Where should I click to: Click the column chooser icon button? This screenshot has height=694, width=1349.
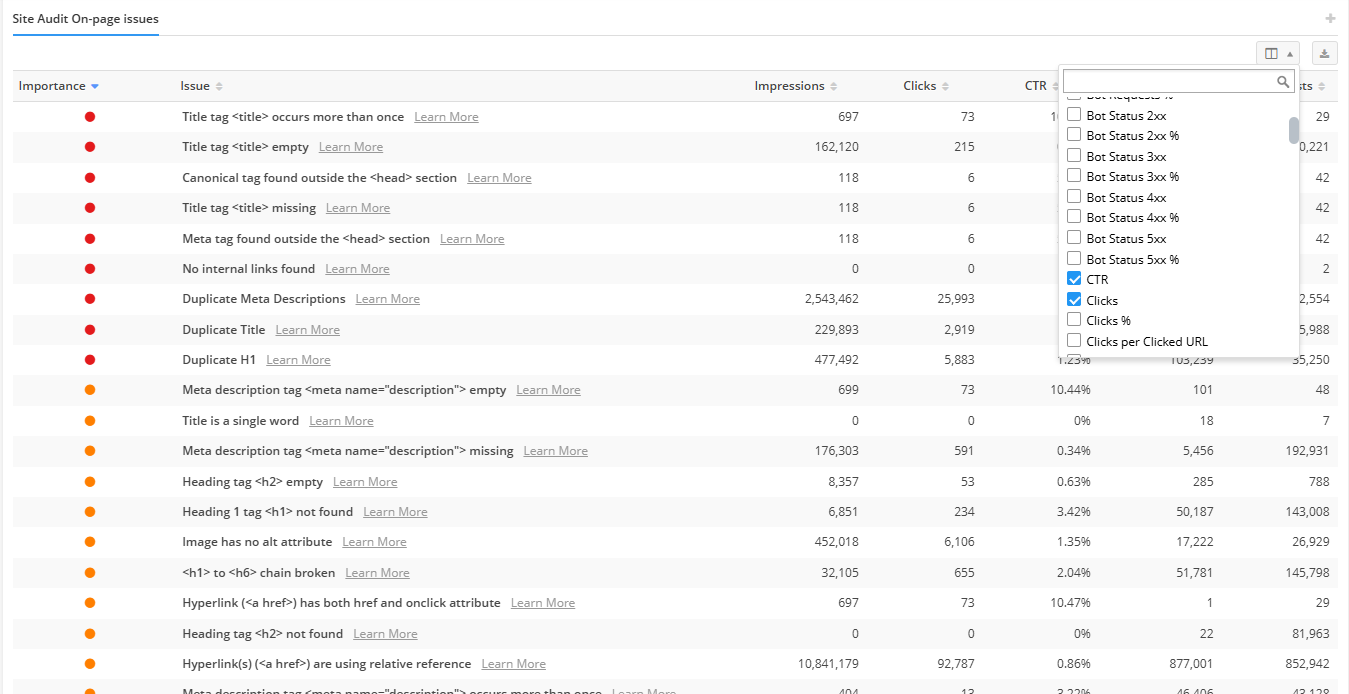click(1271, 54)
